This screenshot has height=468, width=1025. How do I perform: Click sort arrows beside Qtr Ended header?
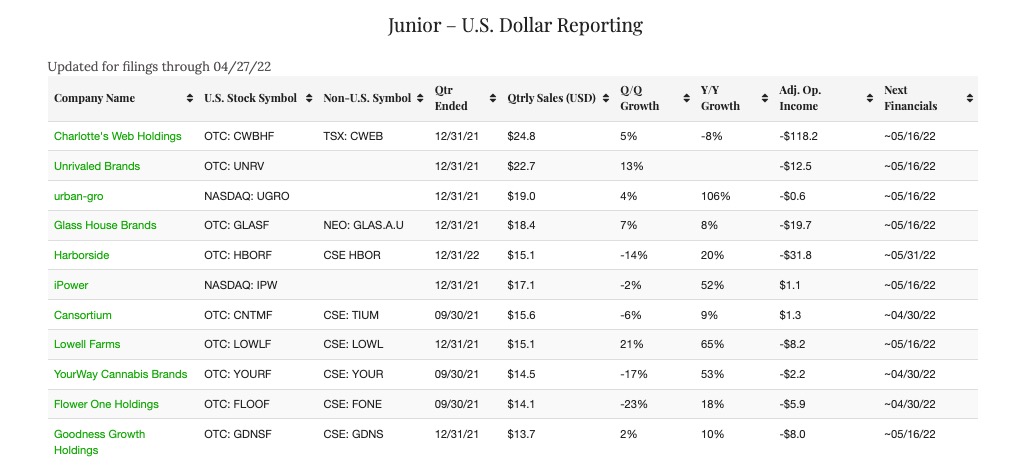tap(493, 98)
